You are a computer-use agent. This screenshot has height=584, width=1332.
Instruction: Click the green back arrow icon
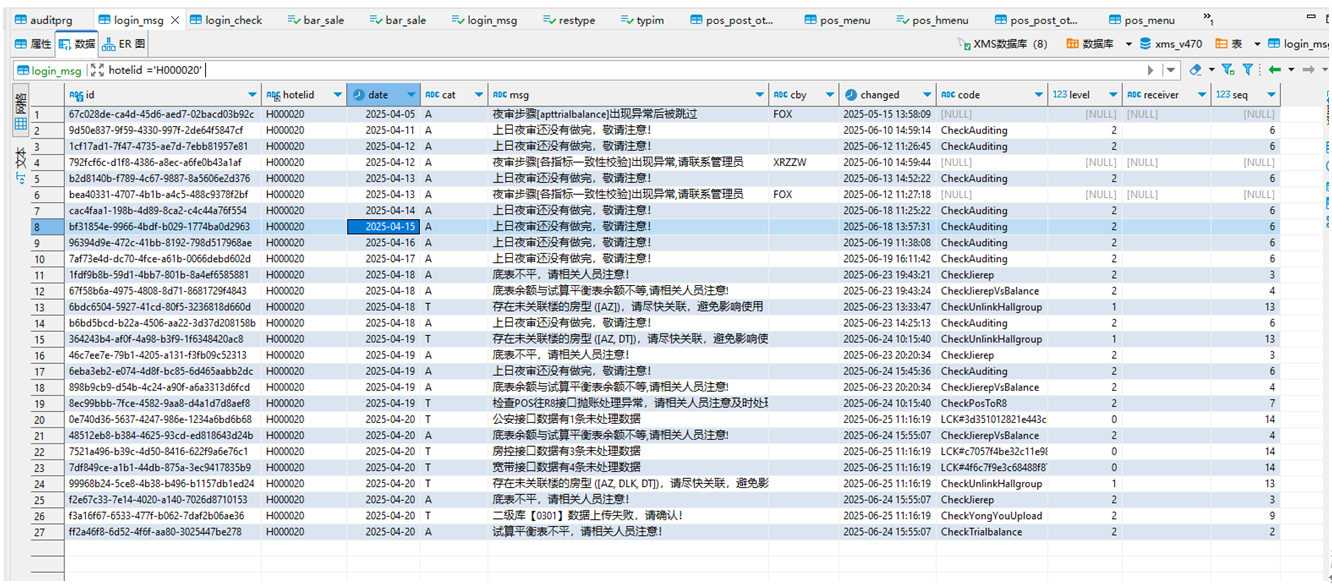click(1274, 70)
